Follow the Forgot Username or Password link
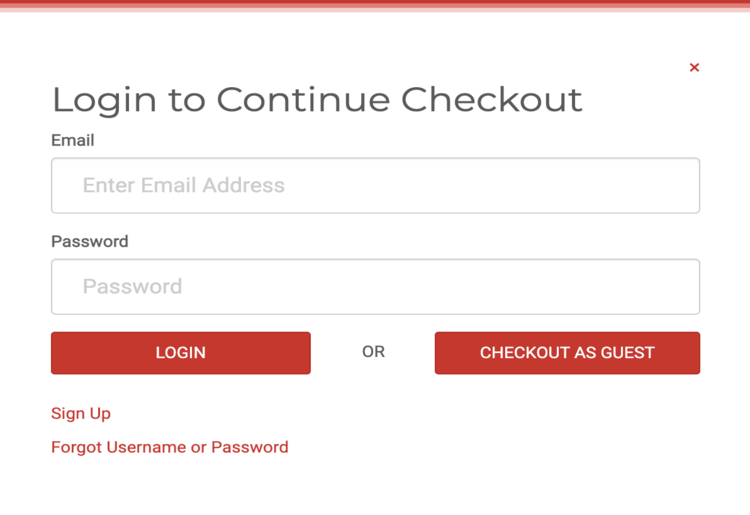Image resolution: width=750 pixels, height=515 pixels. pos(170,447)
